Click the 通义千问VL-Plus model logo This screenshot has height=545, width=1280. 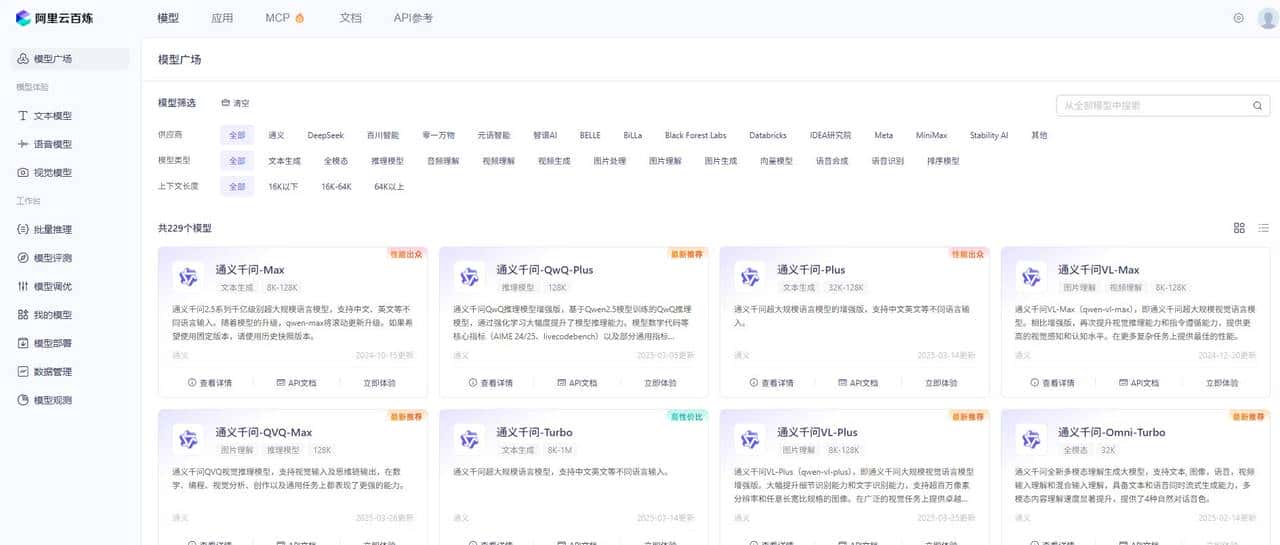tap(749, 438)
